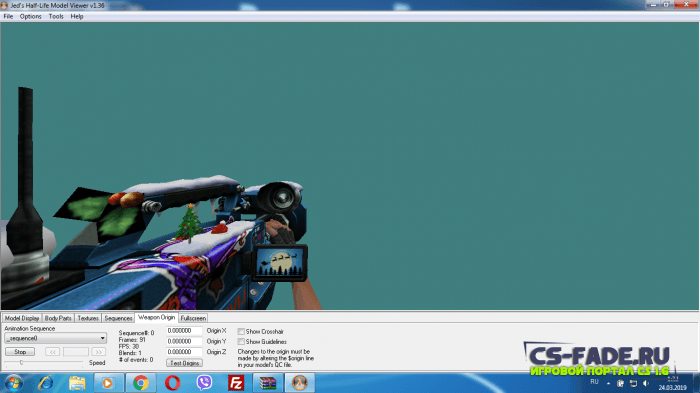700x393 pixels.
Task: Click the animation Speed slider
Action: pos(44,362)
